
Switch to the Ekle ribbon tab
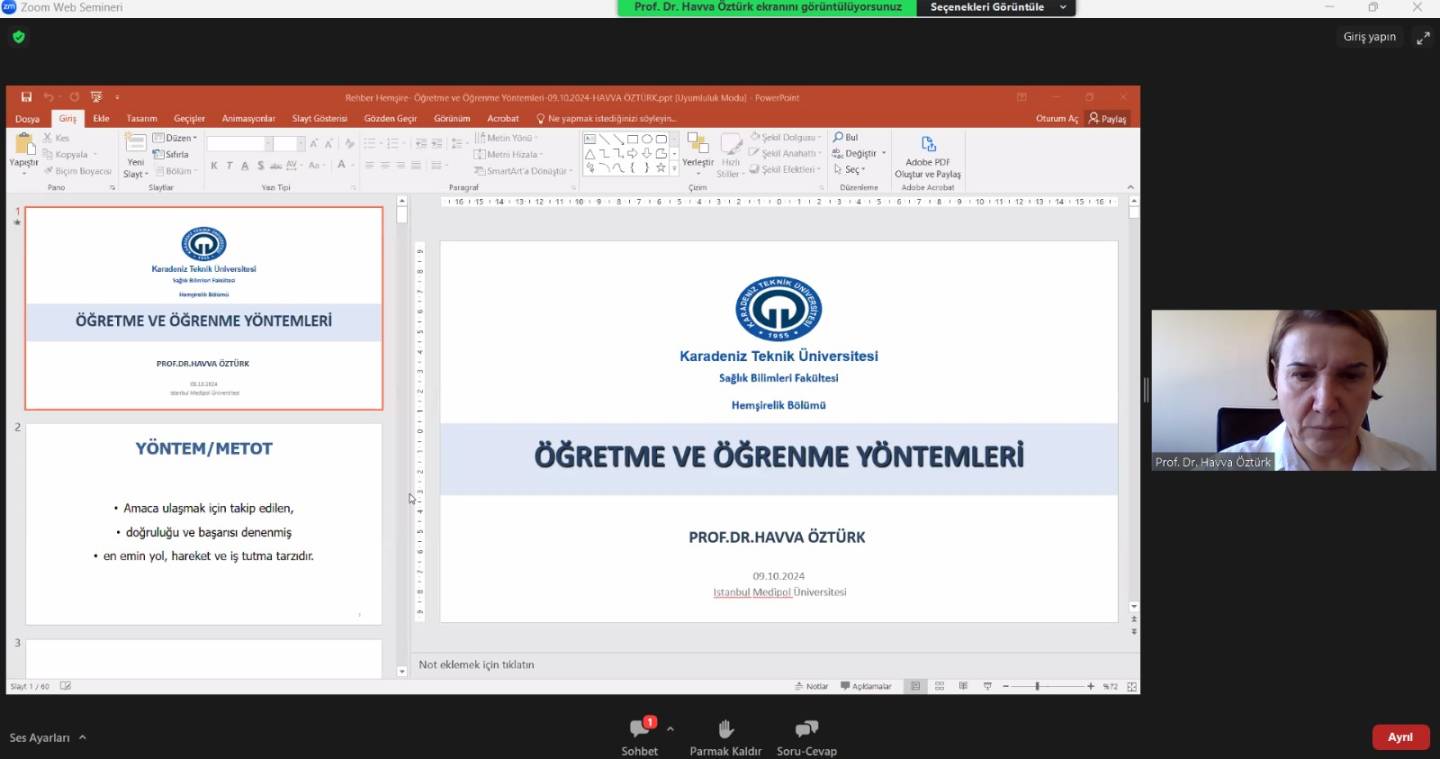[x=101, y=119]
